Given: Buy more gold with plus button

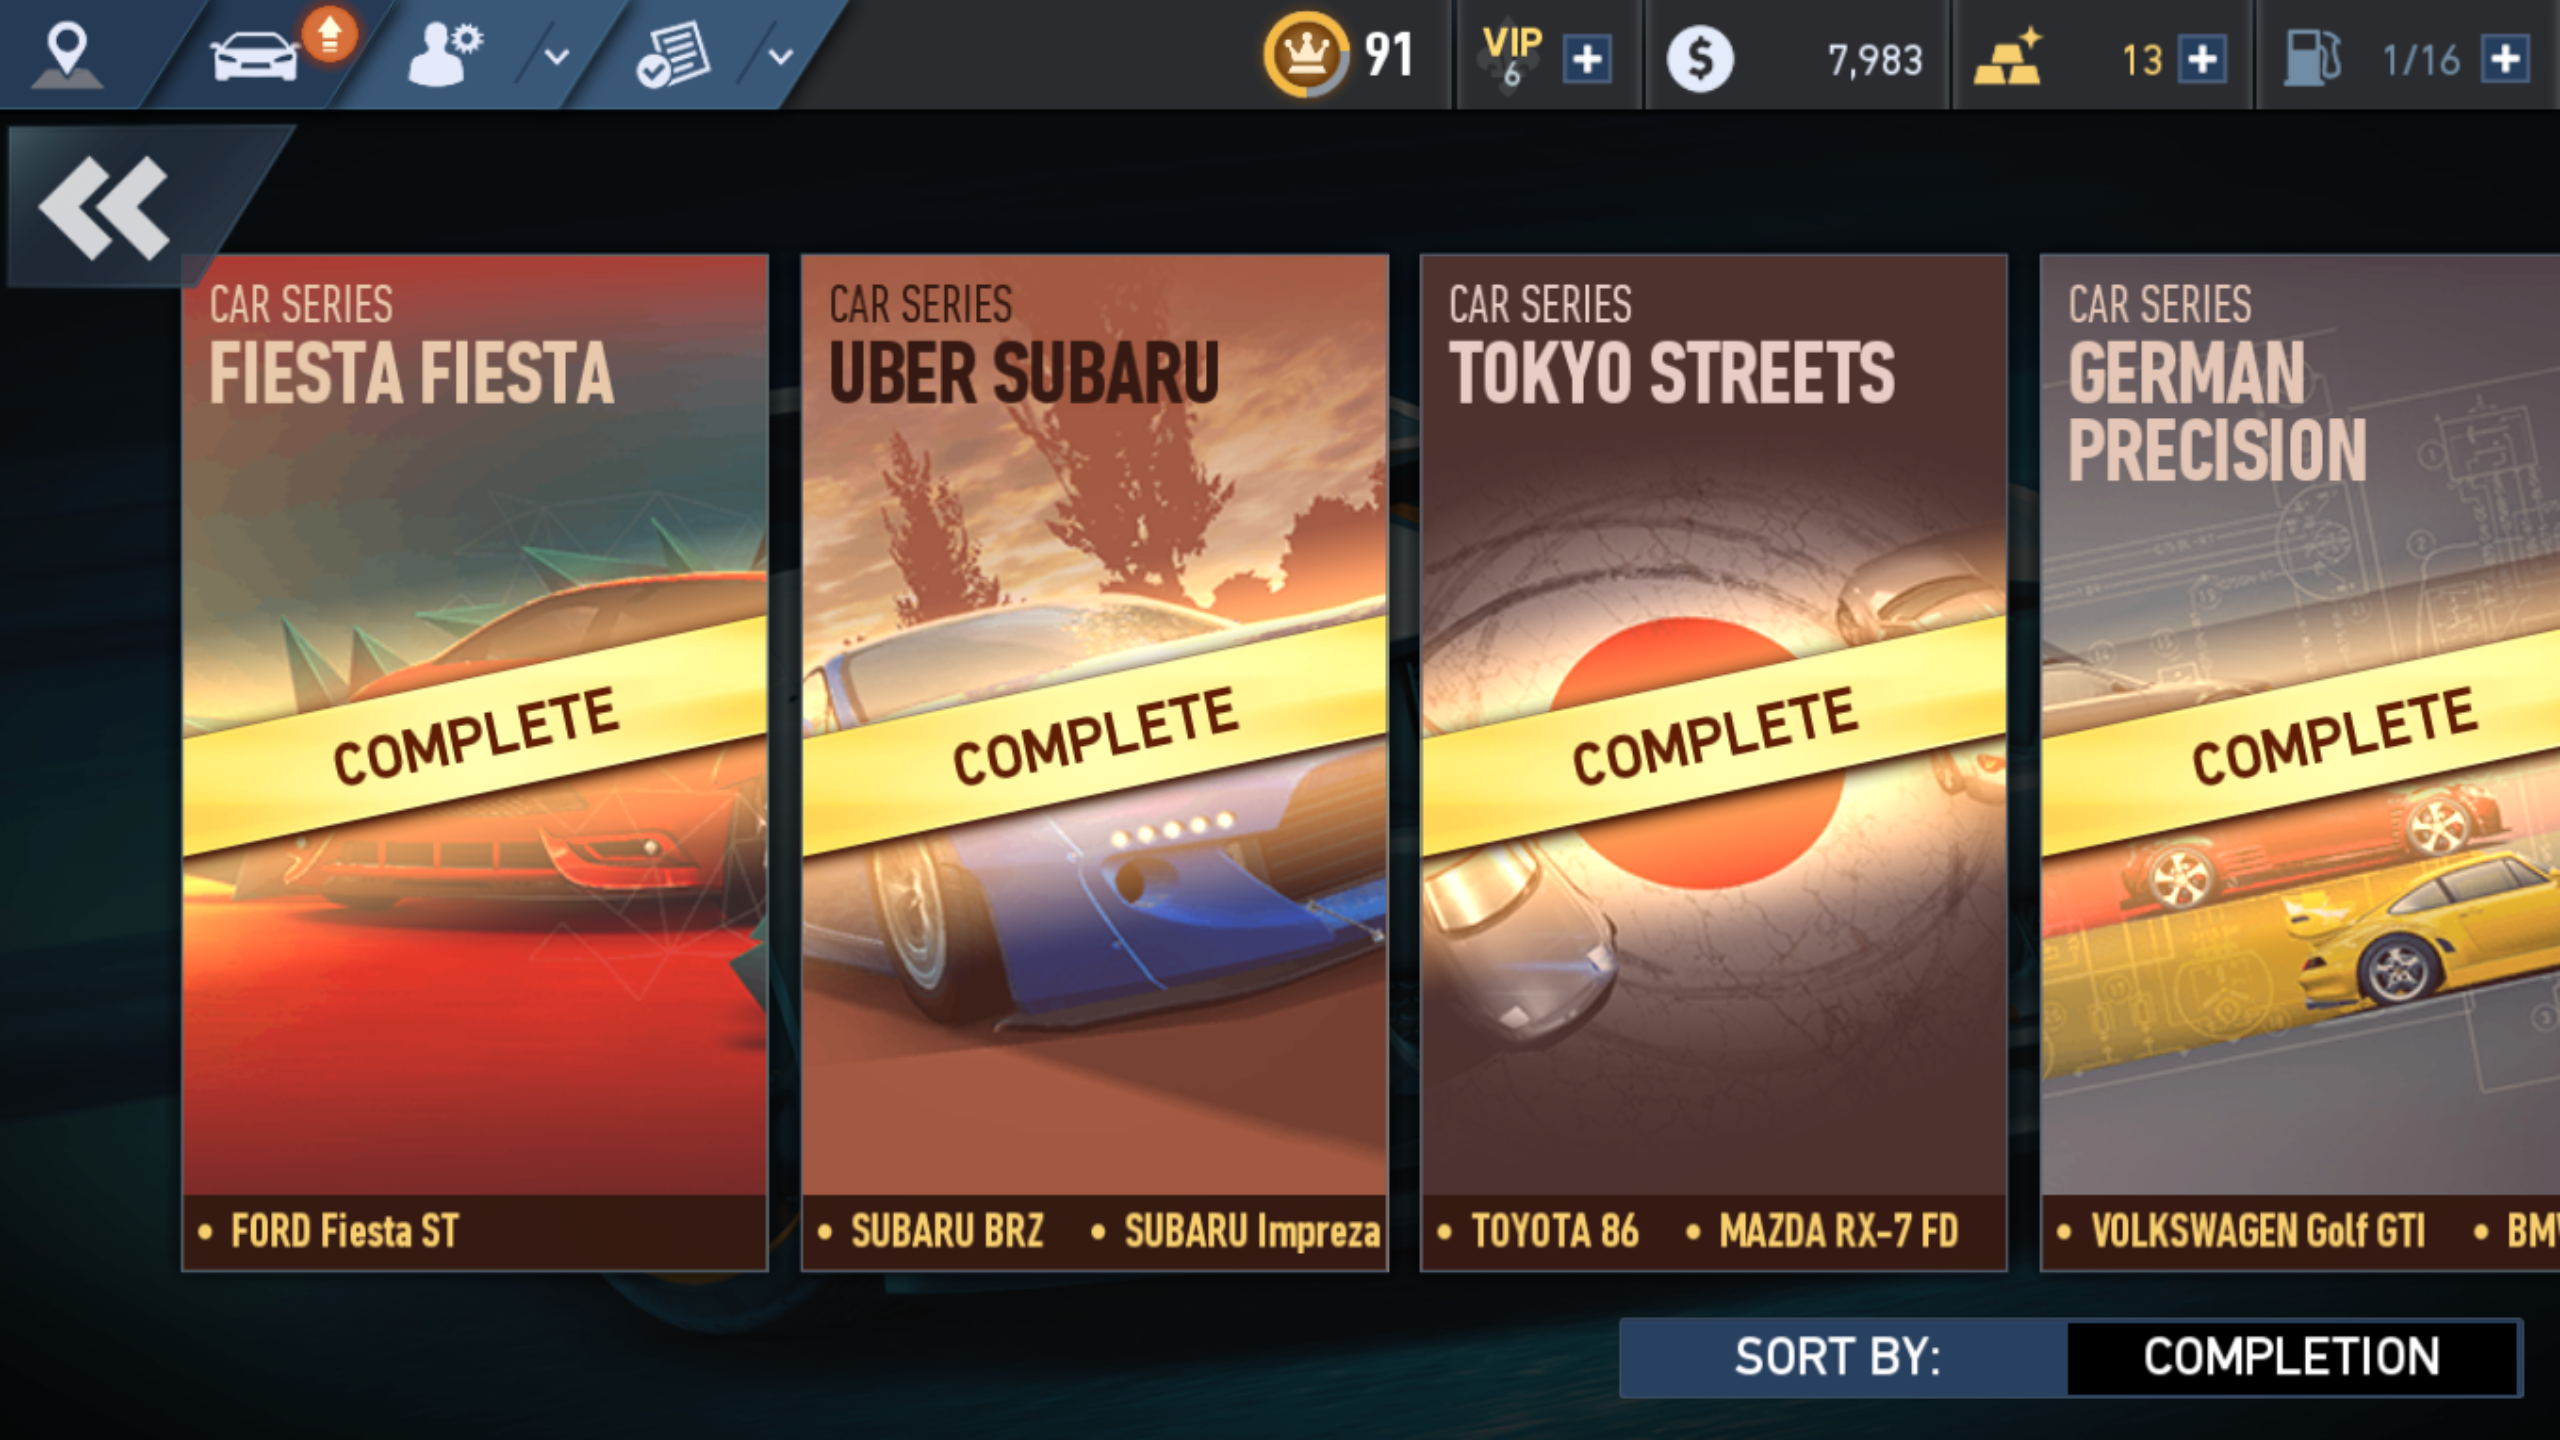Looking at the screenshot, I should (2203, 60).
